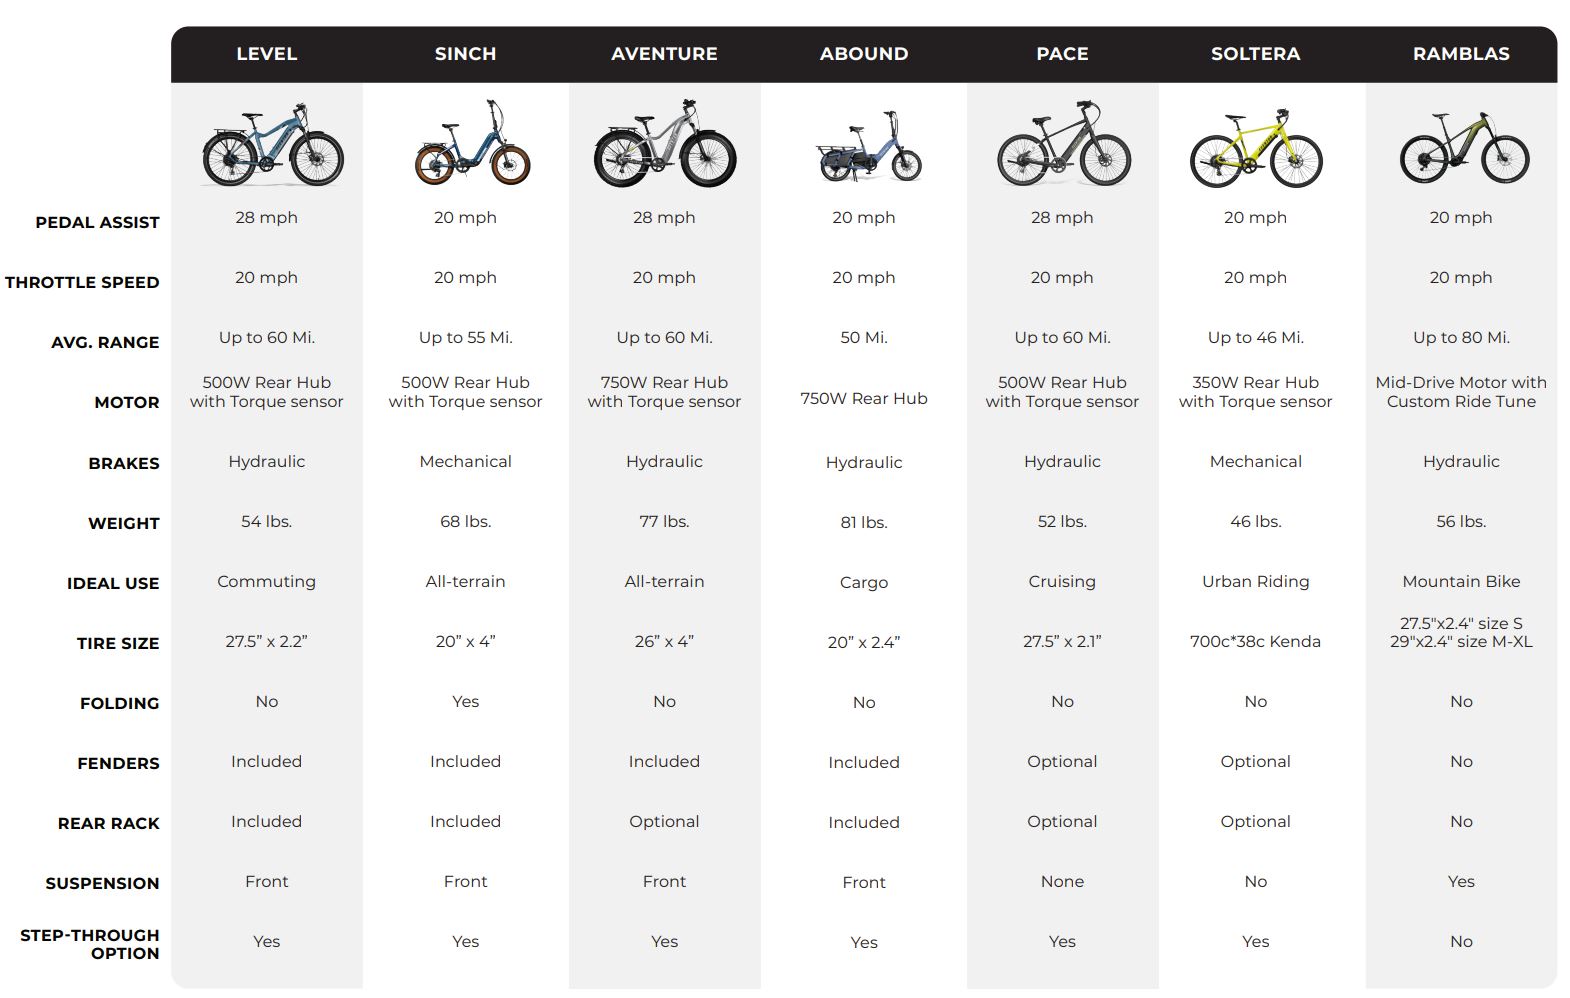The image size is (1570, 998).
Task: Select the THROTTLE SPEED row label
Action: tap(82, 282)
